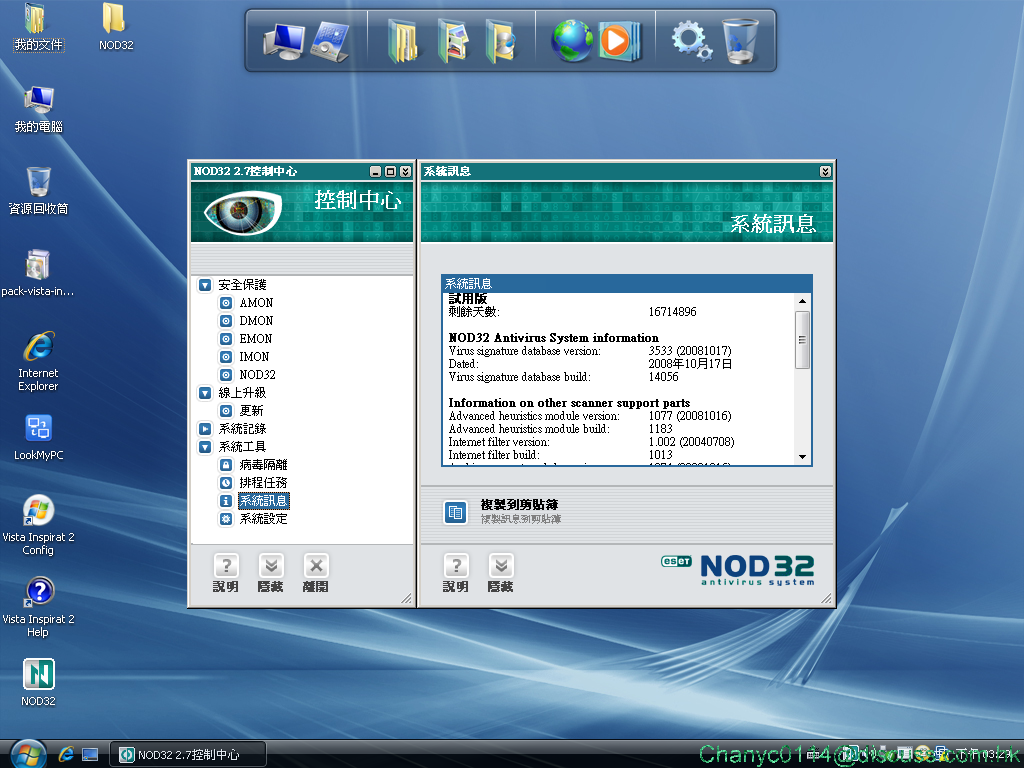Select 排程任務 in the tree
This screenshot has height=768, width=1024.
263,483
